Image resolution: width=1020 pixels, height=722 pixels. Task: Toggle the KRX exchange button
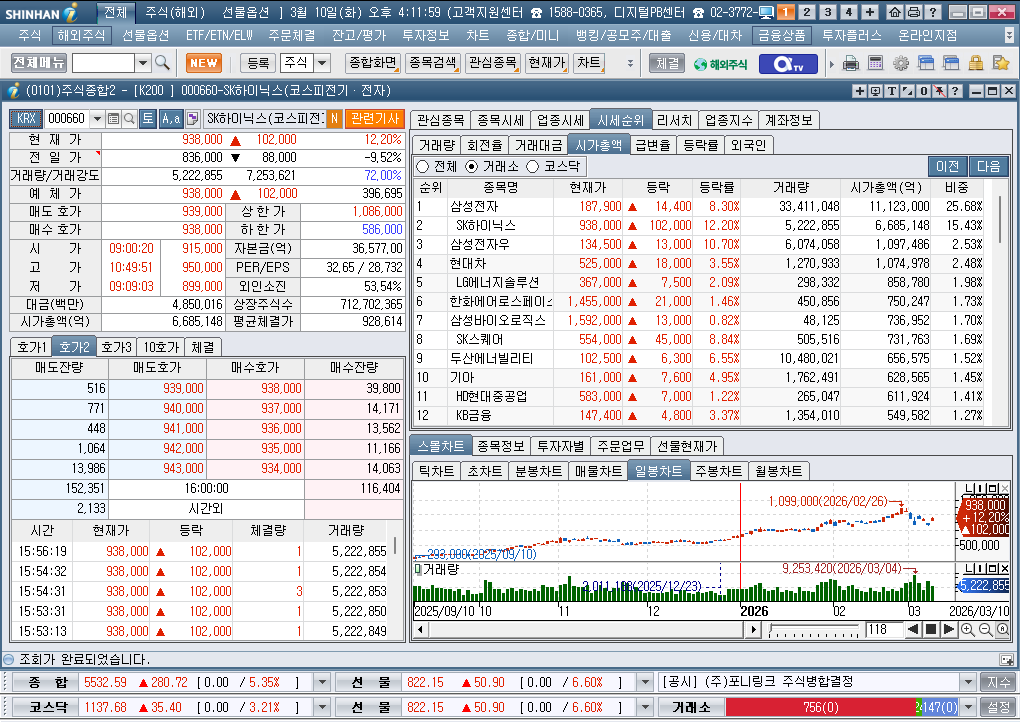(x=26, y=118)
